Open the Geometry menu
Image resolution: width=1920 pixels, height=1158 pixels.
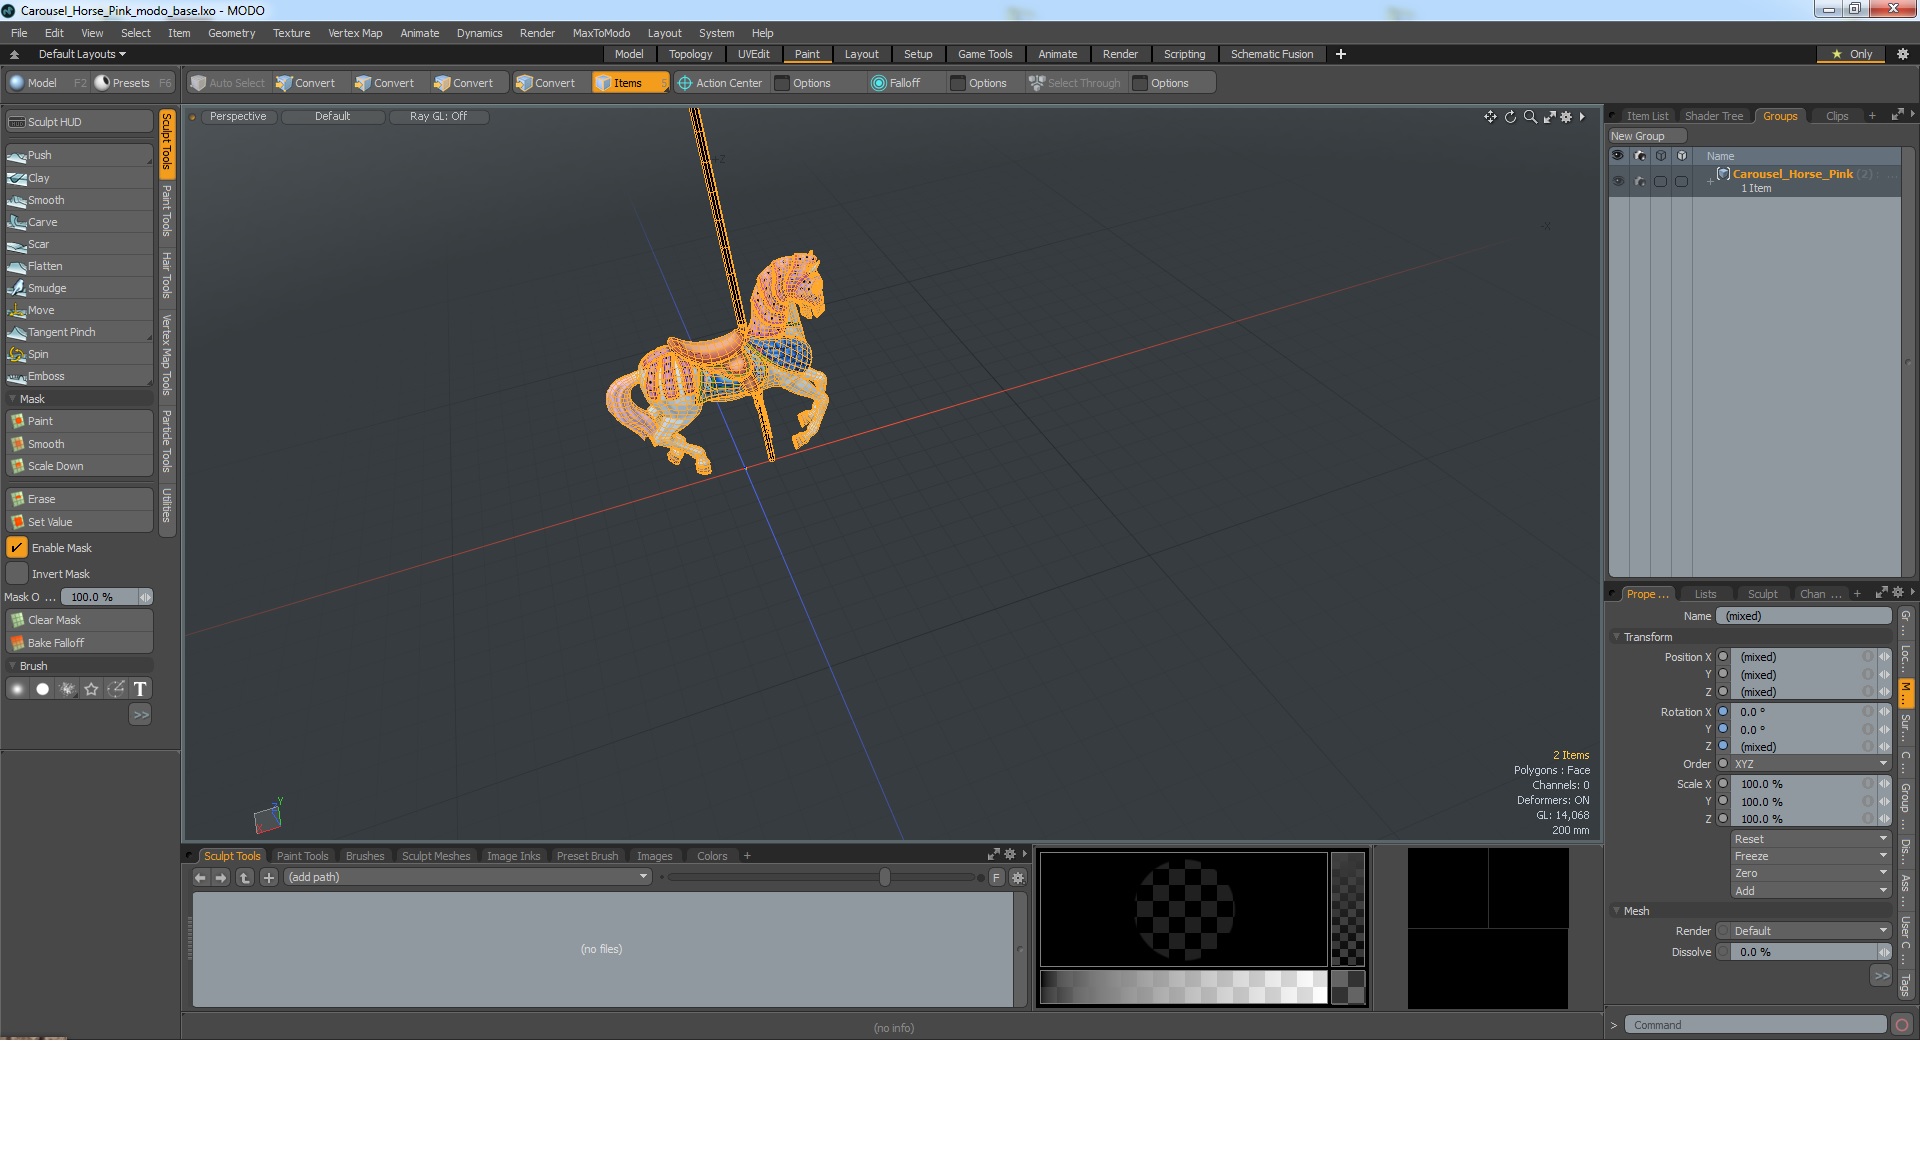[231, 33]
